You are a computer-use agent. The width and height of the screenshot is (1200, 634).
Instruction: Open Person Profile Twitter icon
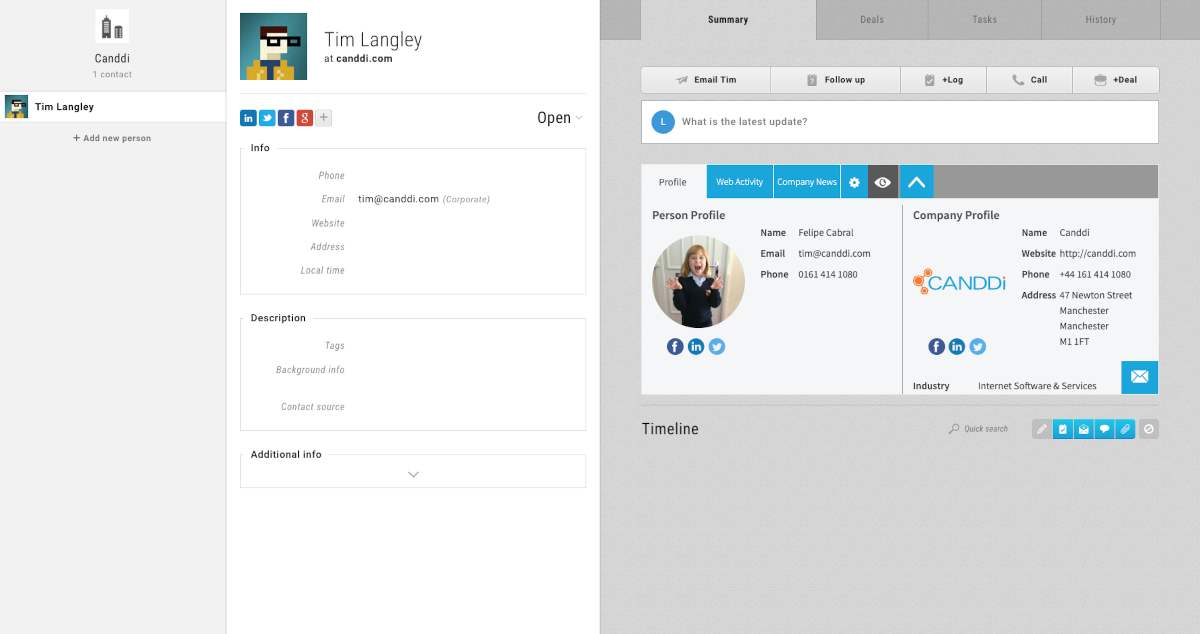(x=717, y=347)
